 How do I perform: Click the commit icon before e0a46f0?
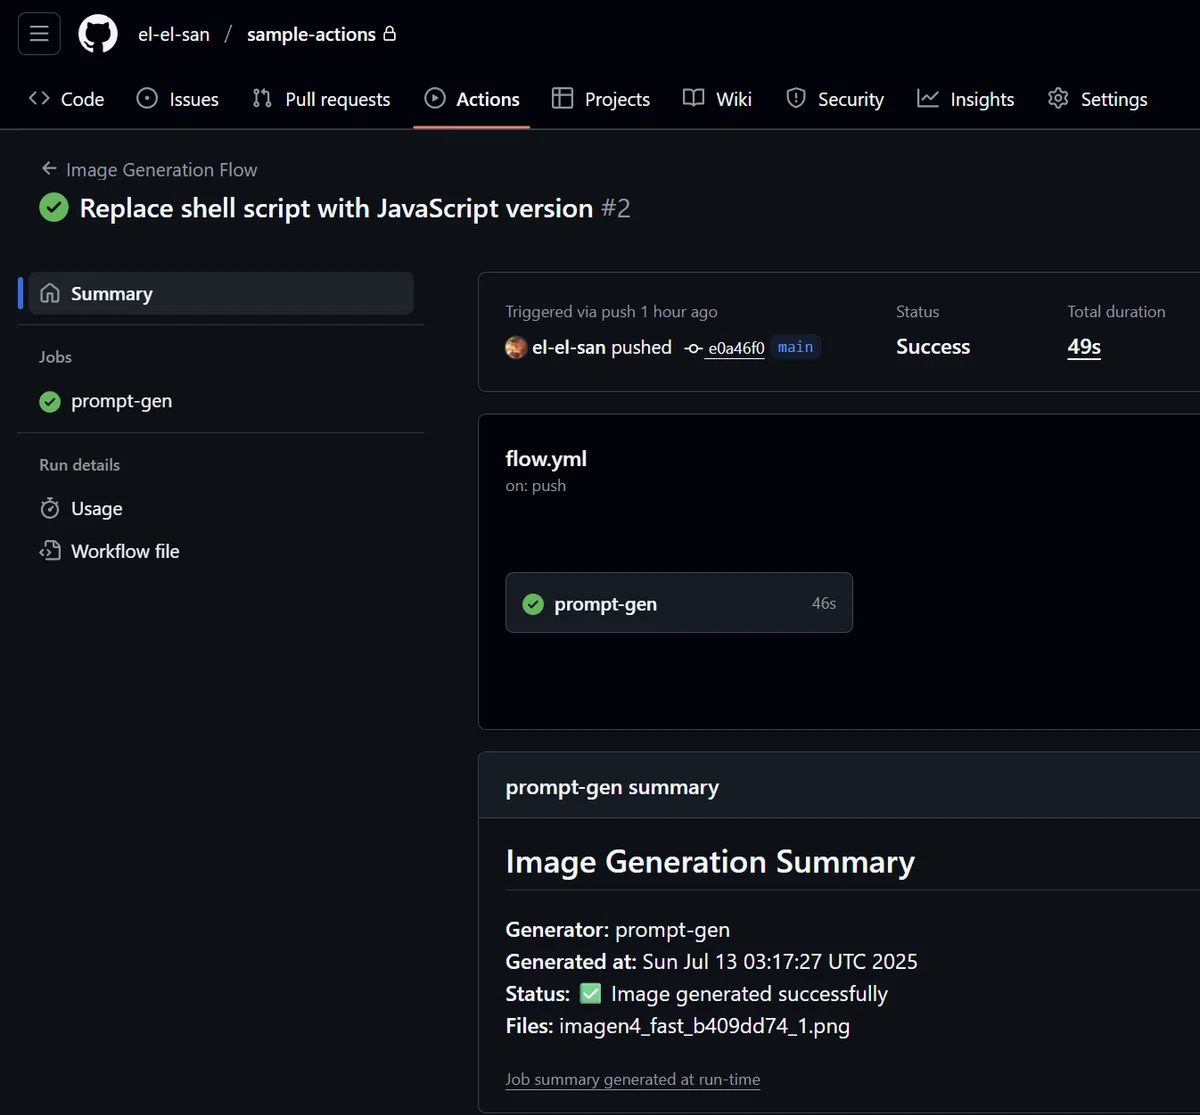[693, 348]
